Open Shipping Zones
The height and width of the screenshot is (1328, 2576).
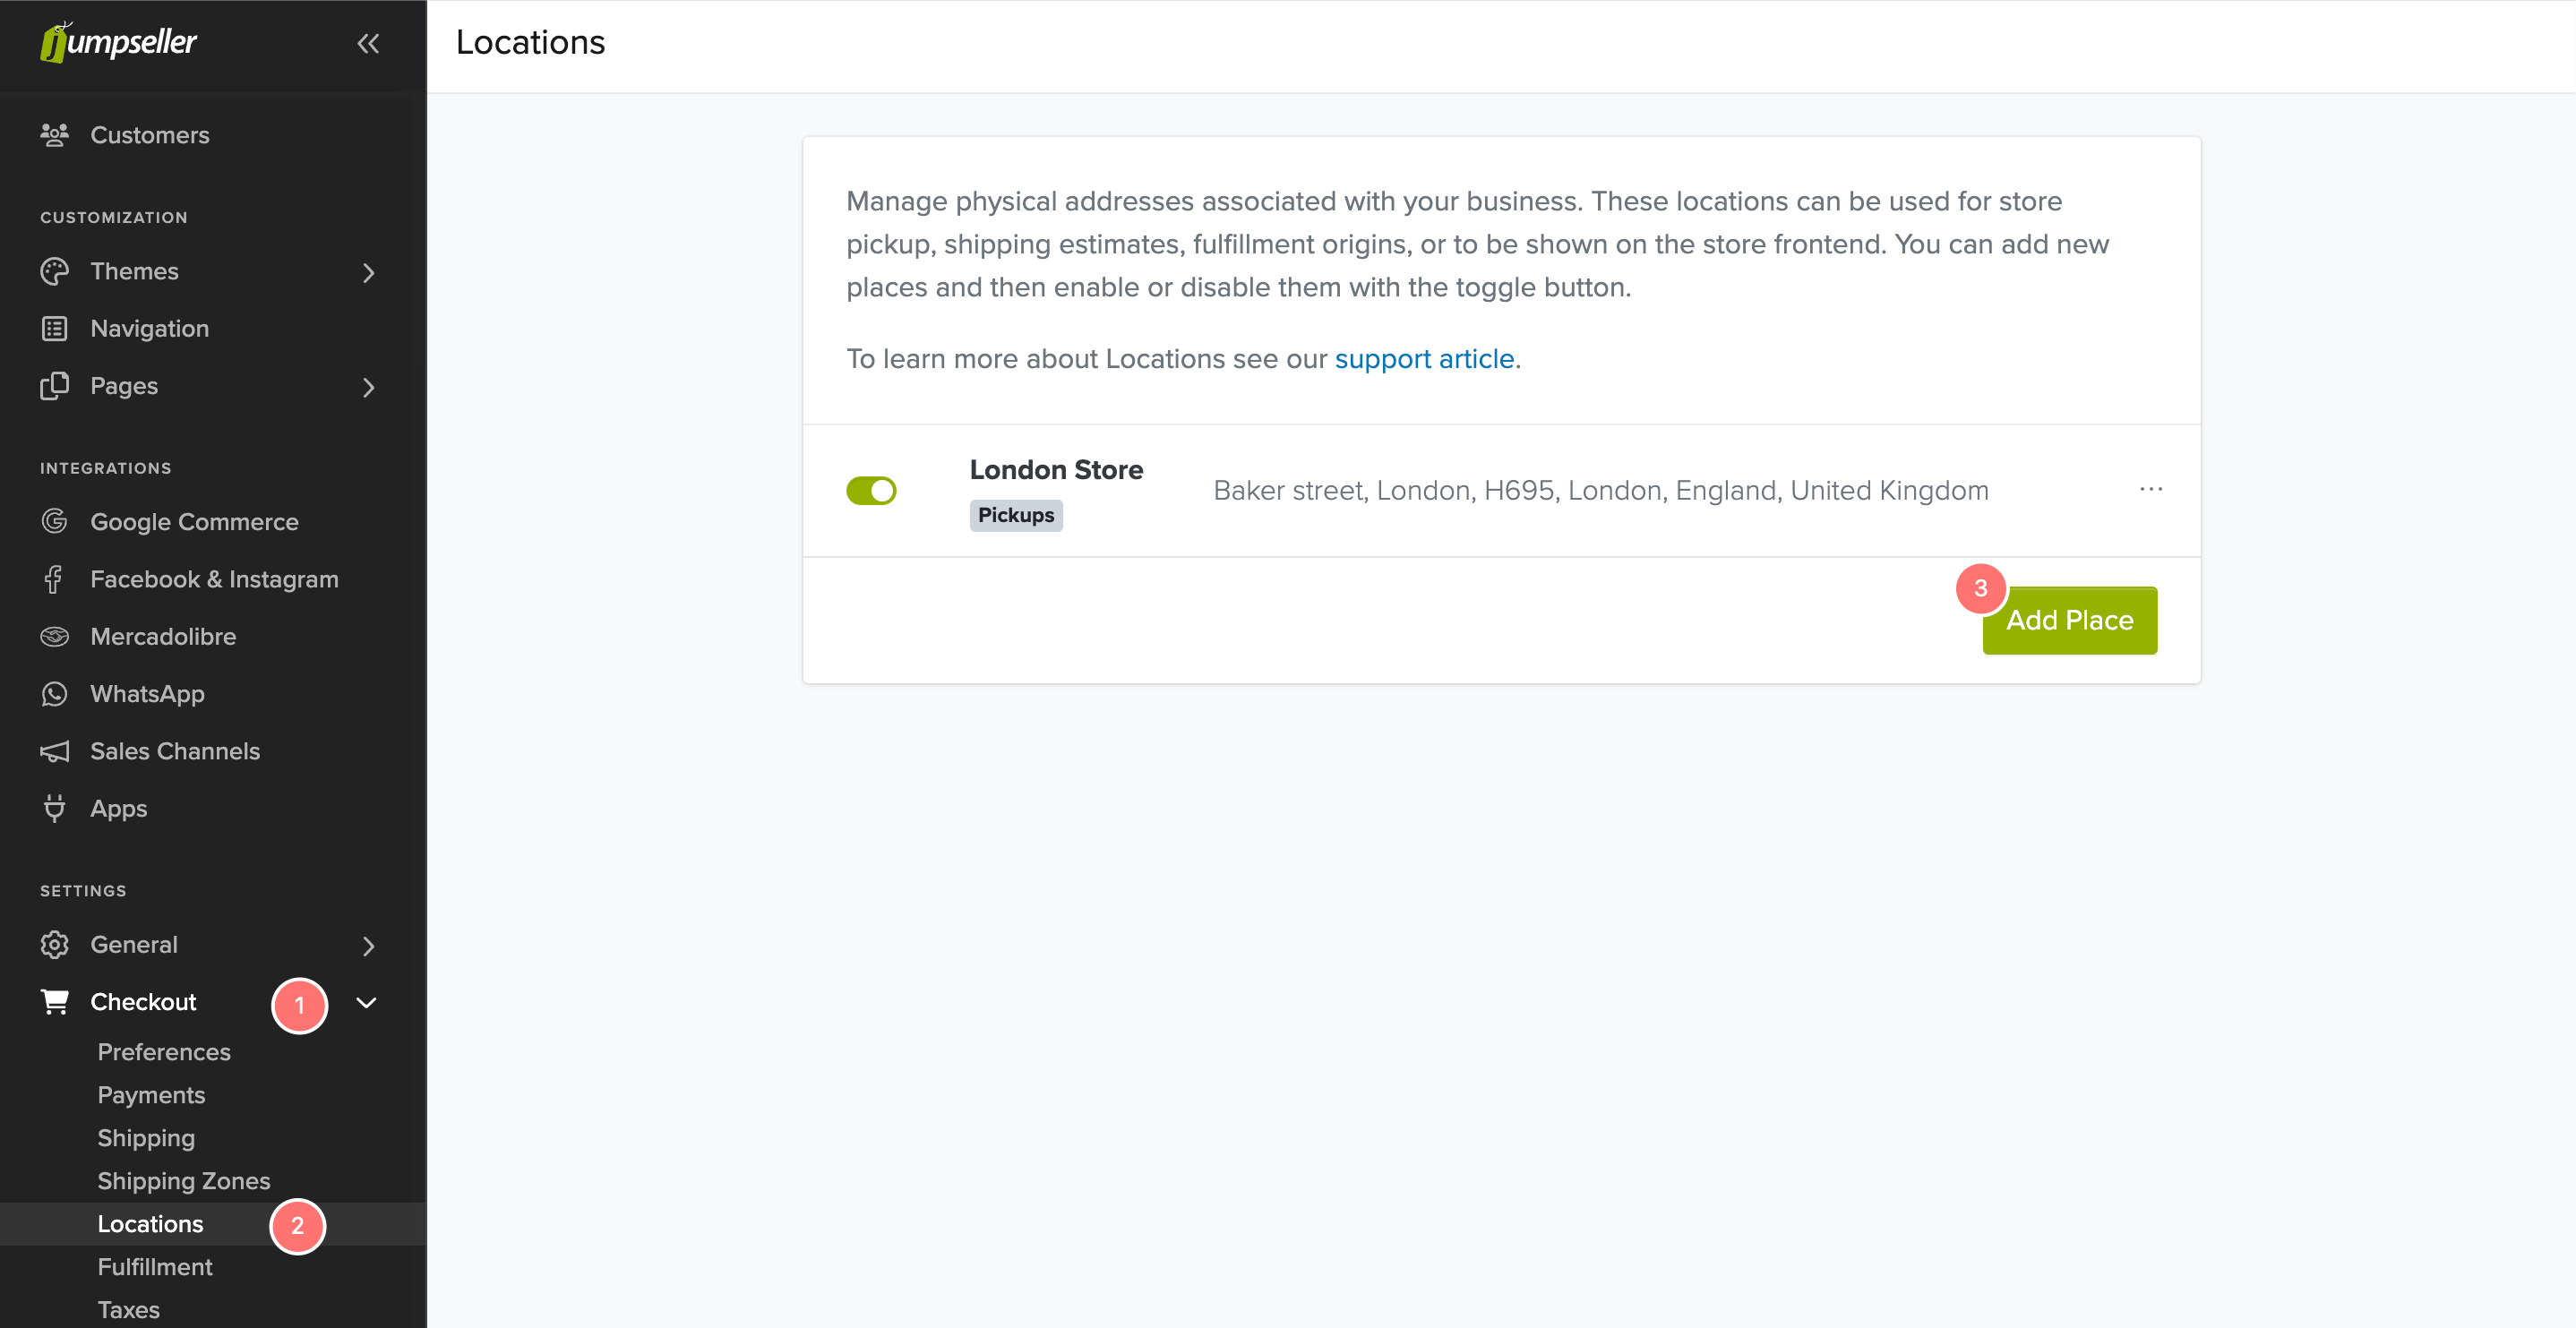pyautogui.click(x=184, y=1181)
